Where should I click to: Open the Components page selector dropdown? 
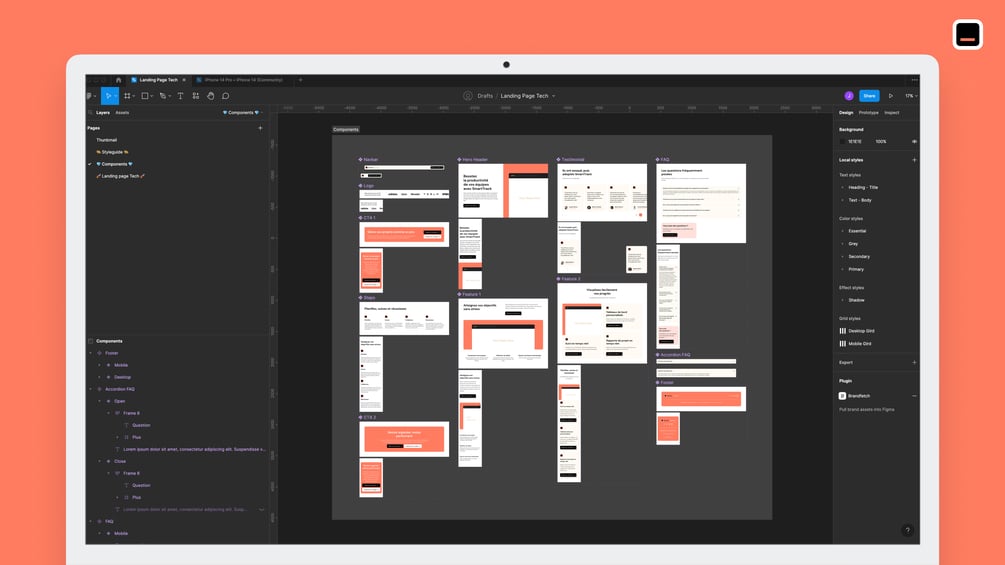(242, 113)
